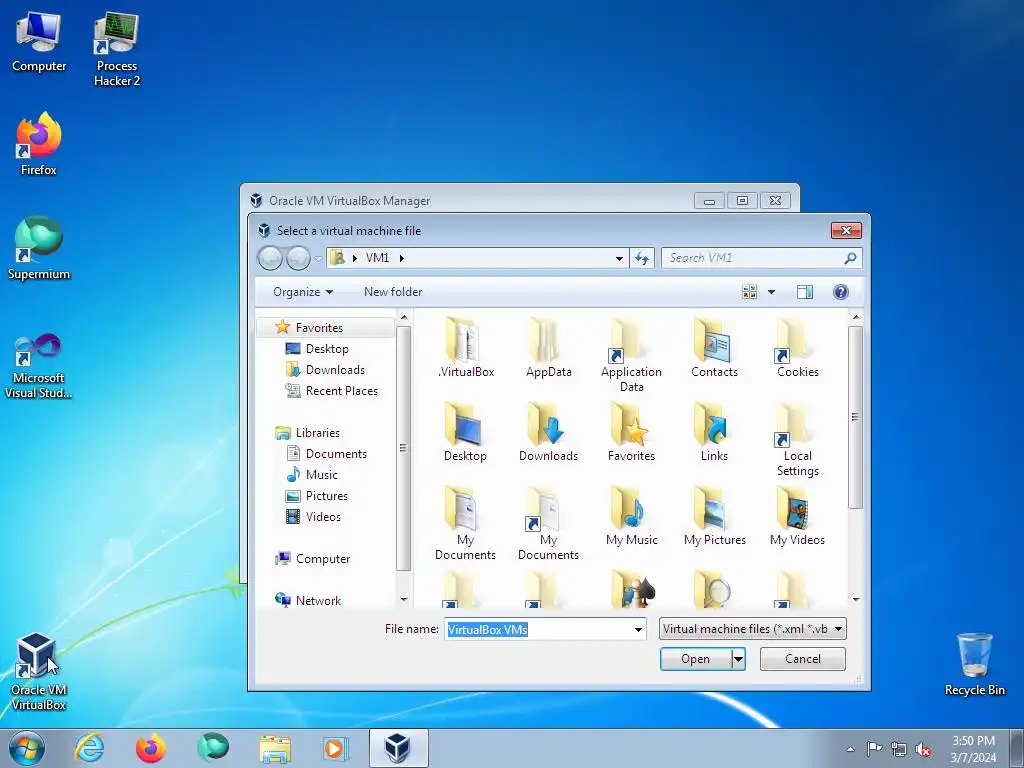
Task: Open the My Pictures folder
Action: tap(714, 517)
